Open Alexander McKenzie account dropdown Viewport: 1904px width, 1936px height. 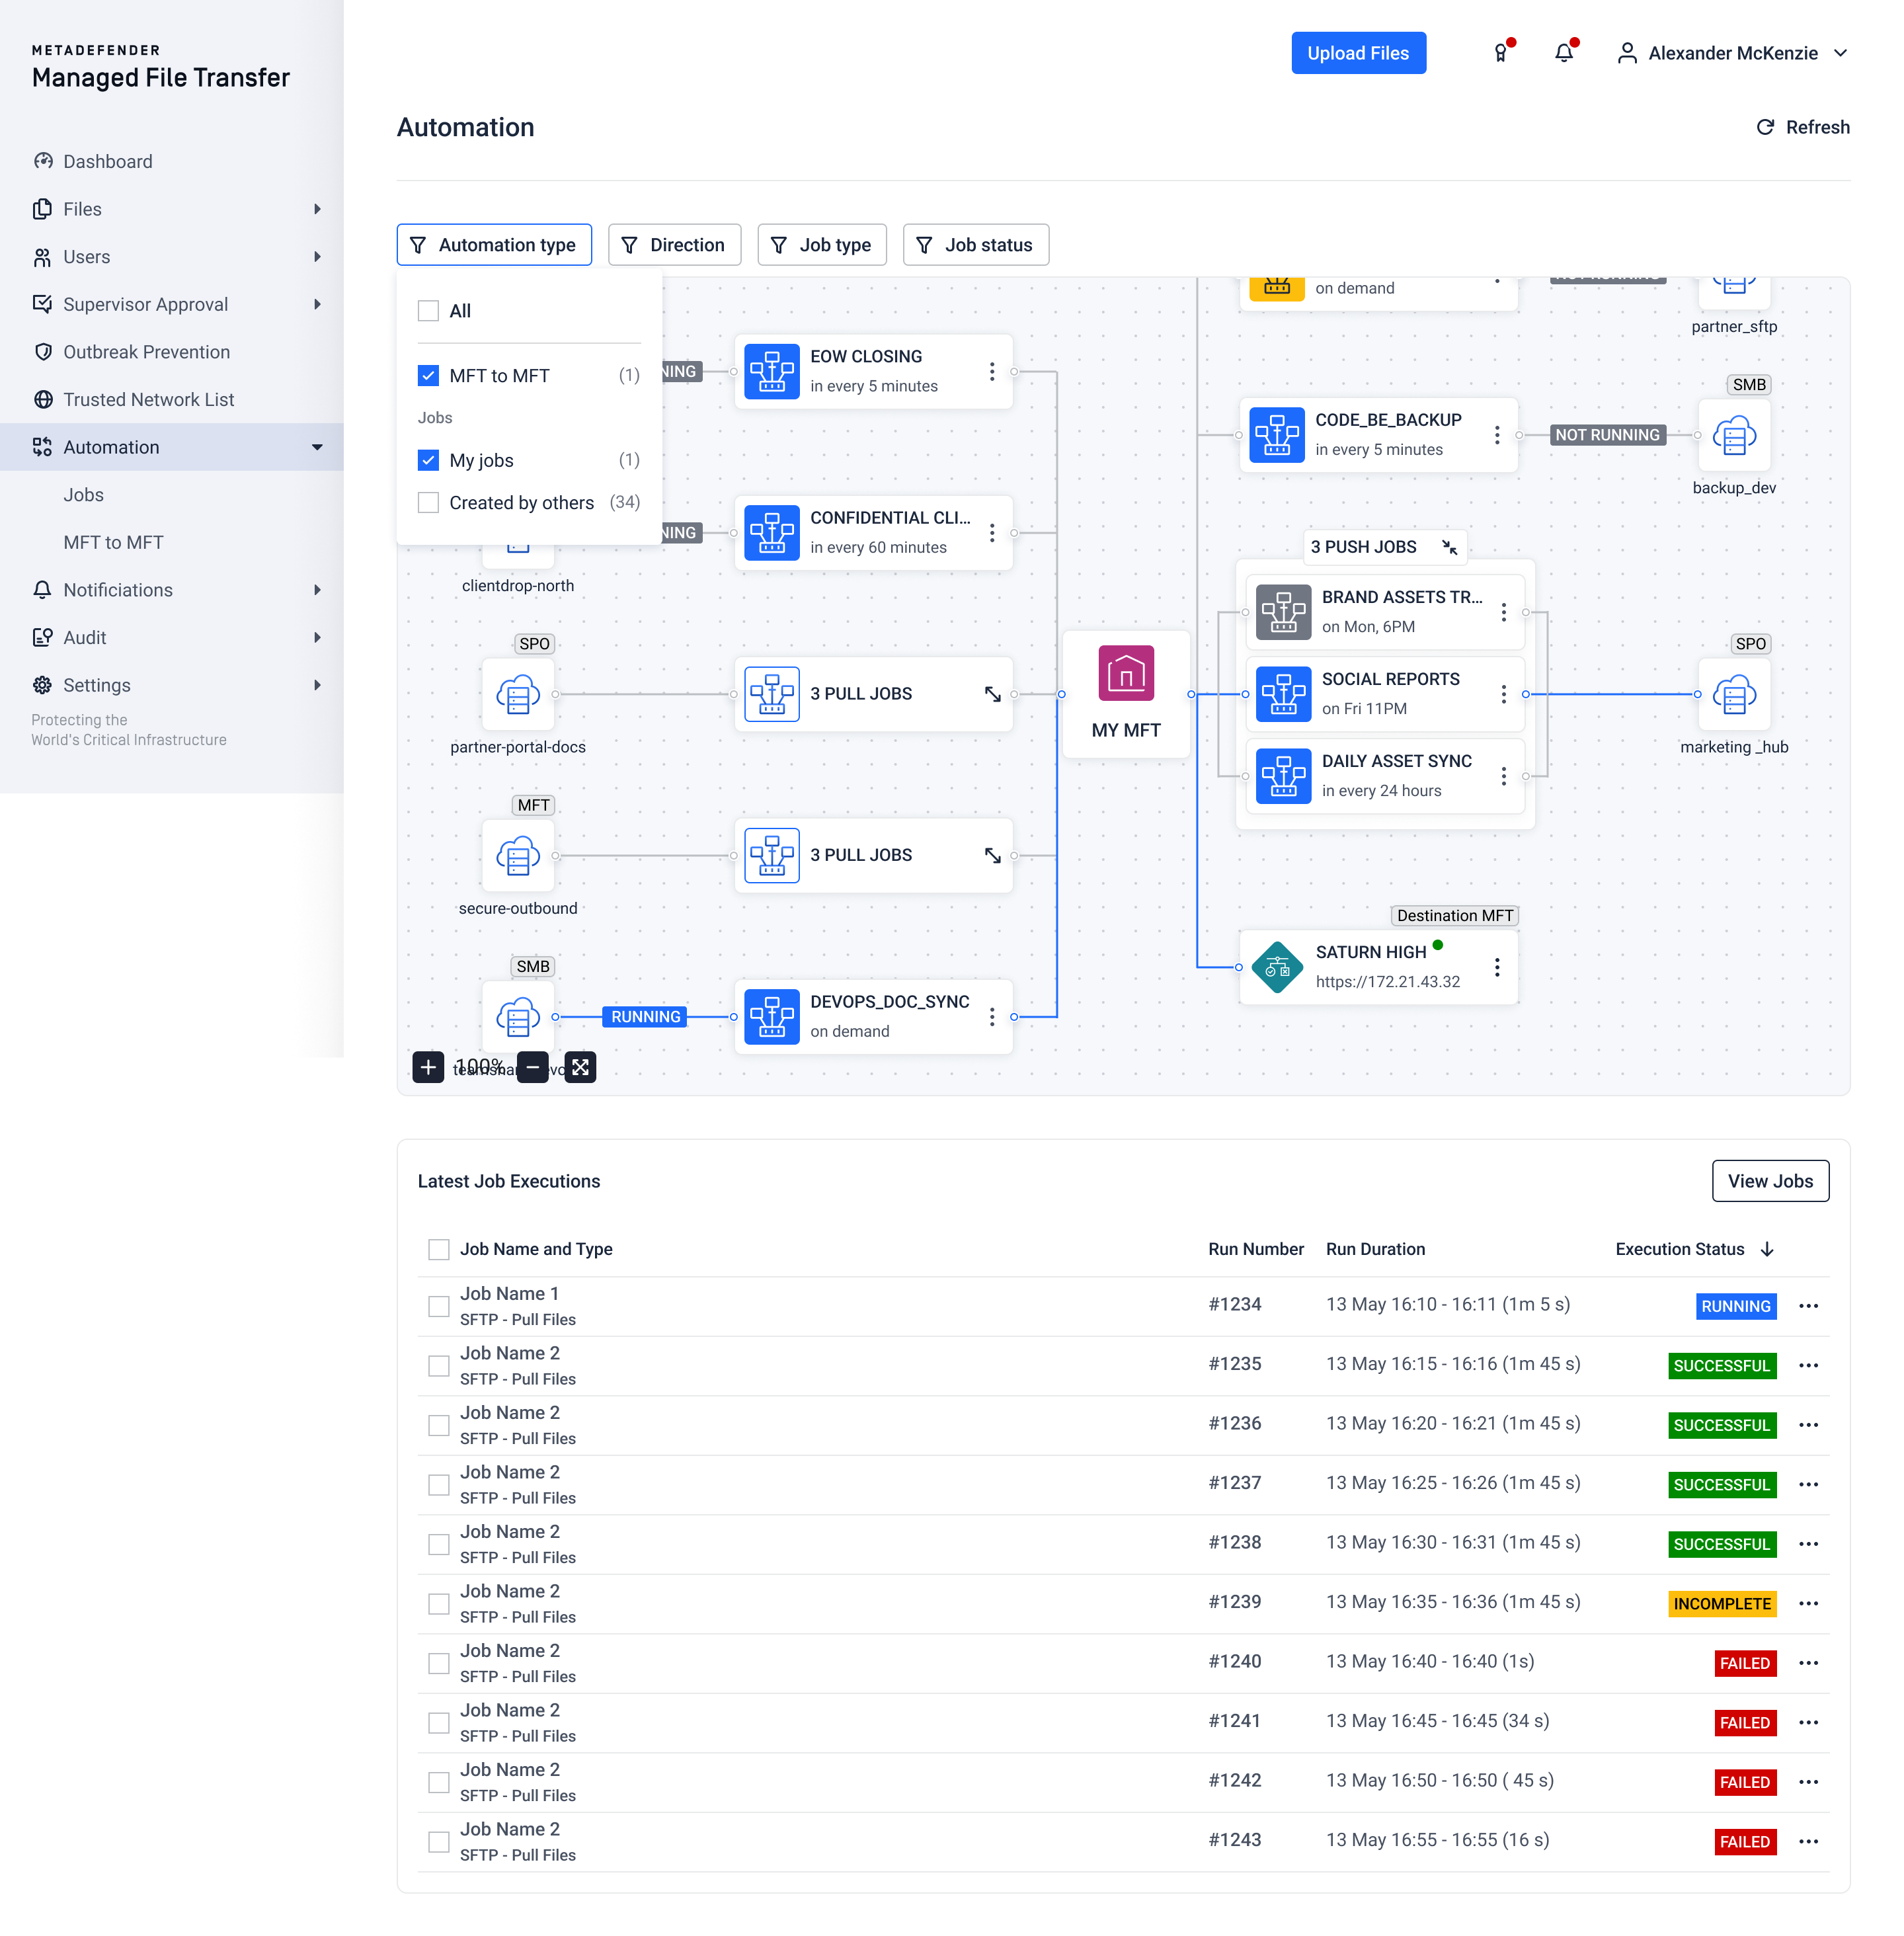point(1733,53)
